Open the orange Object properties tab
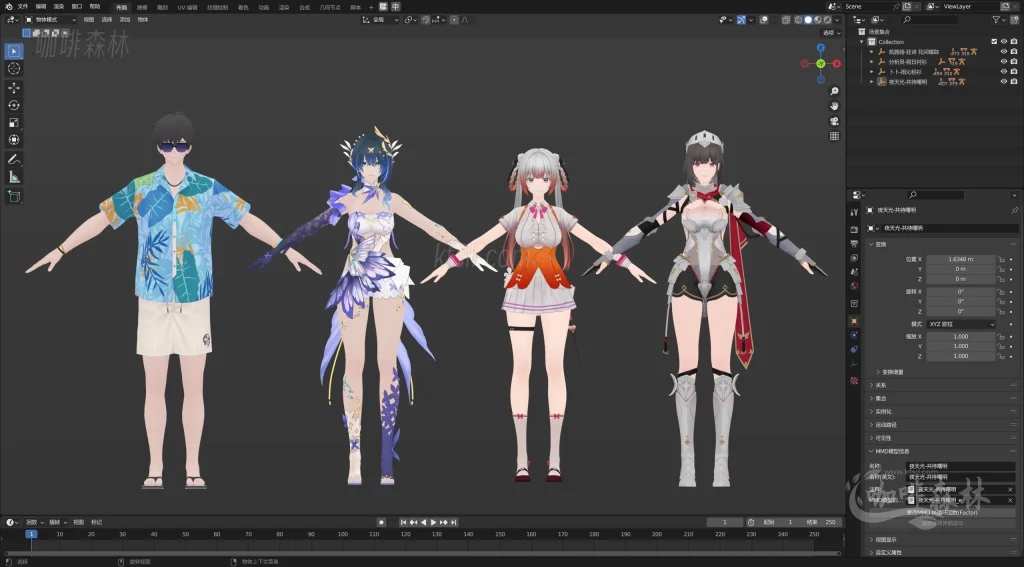 pos(854,321)
